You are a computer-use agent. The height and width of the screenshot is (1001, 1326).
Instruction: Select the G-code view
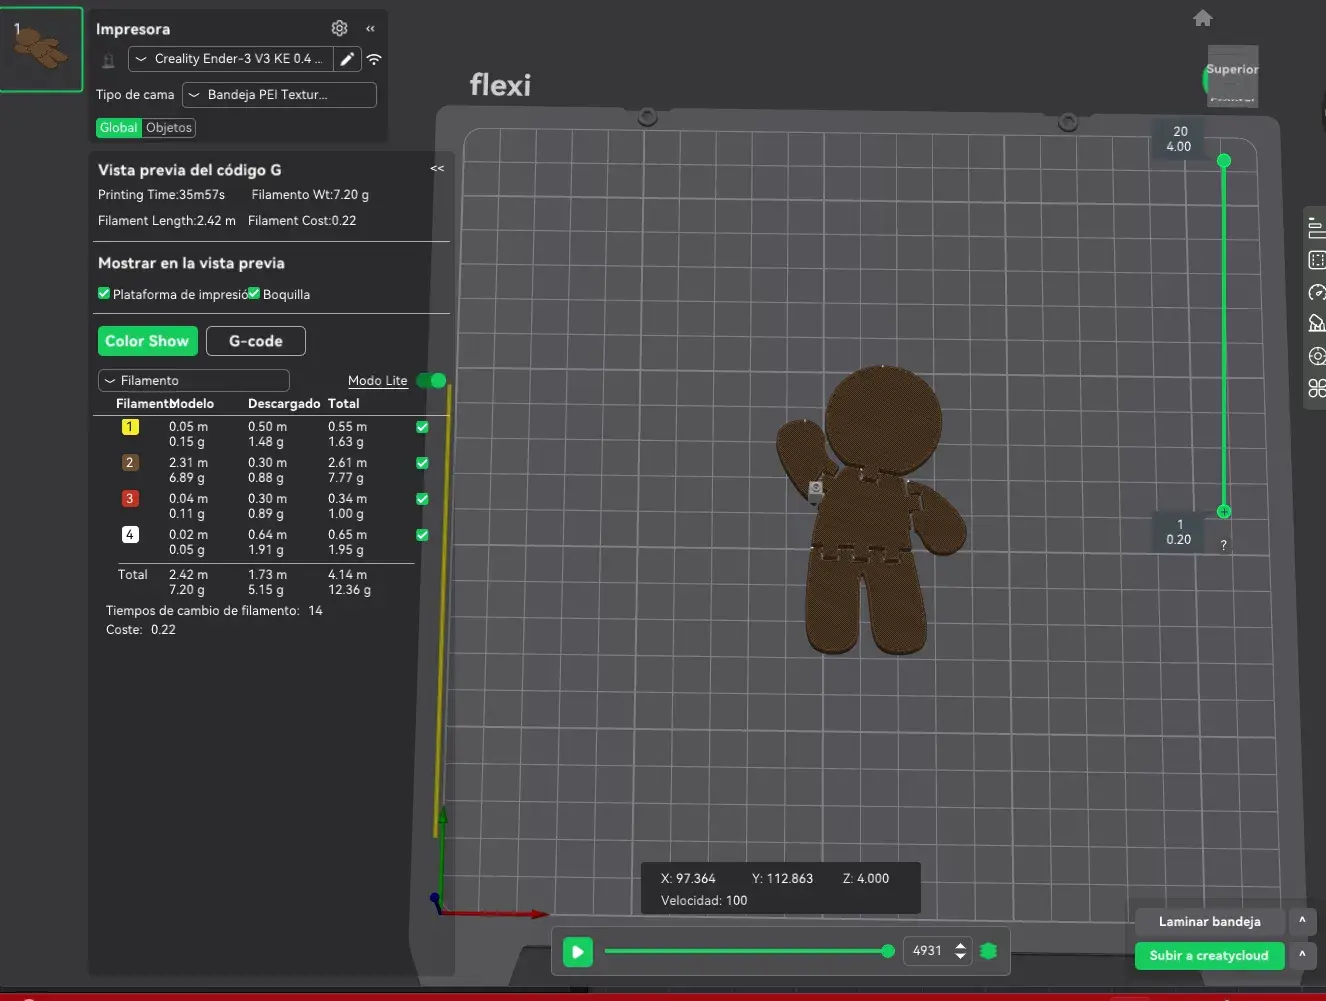[256, 341]
